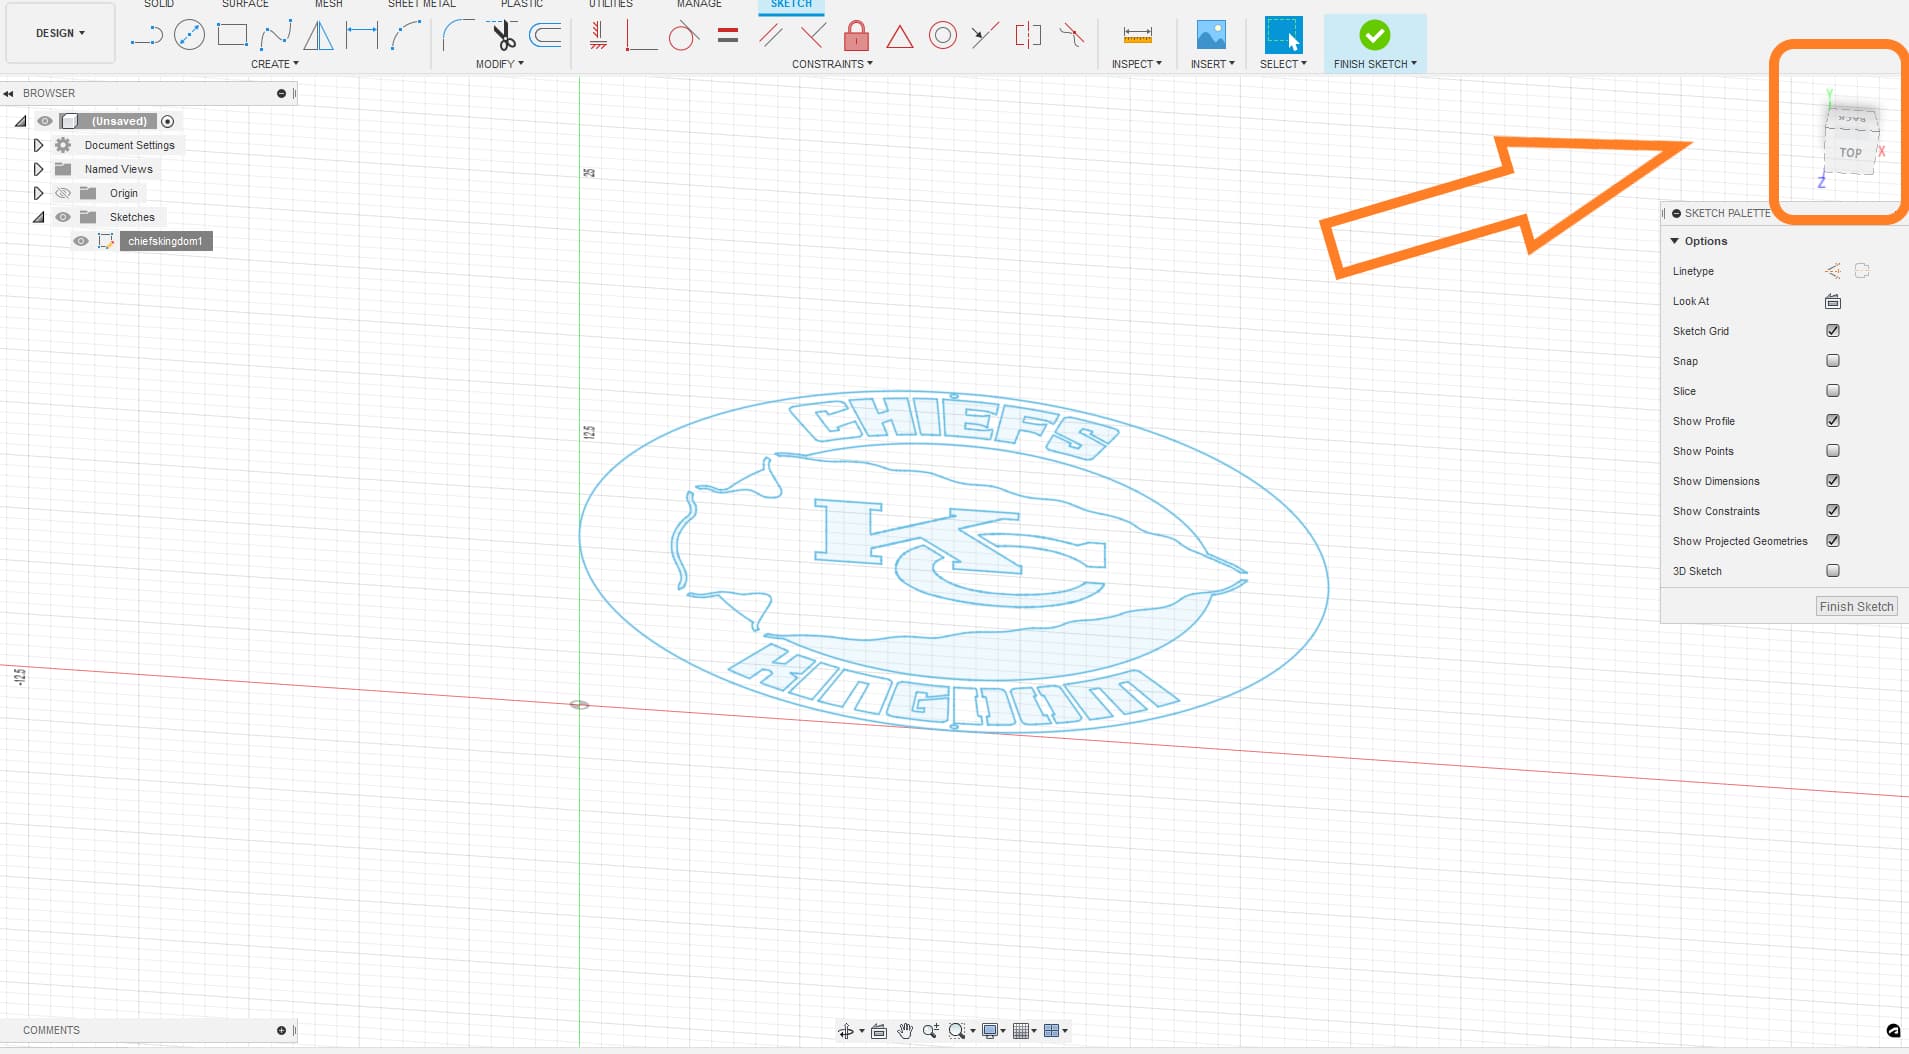Screen dimensions: 1909x1054
Task: Choose the Rectangle sketch tool
Action: click(x=232, y=36)
